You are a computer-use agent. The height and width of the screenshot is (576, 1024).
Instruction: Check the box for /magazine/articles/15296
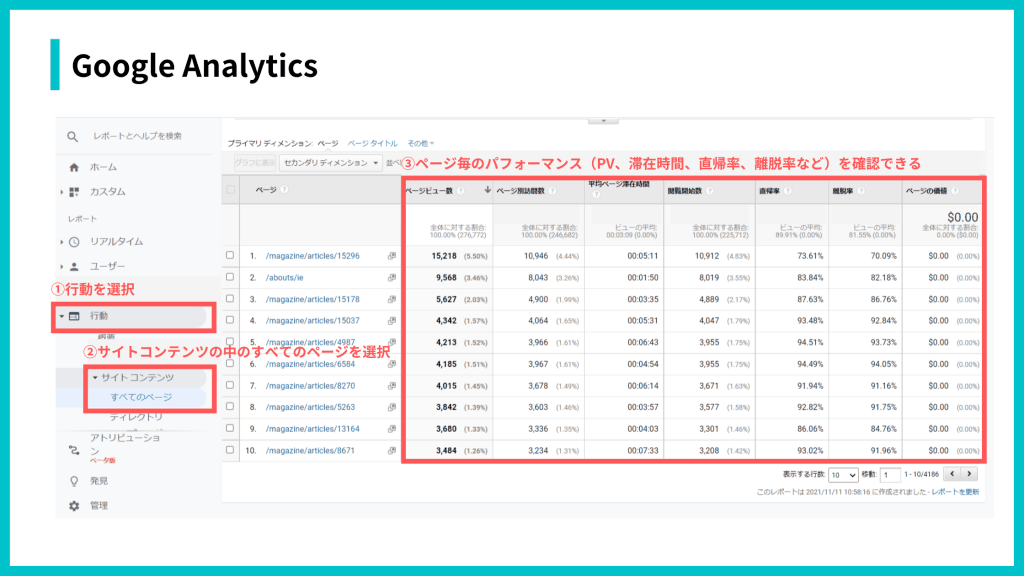point(230,255)
